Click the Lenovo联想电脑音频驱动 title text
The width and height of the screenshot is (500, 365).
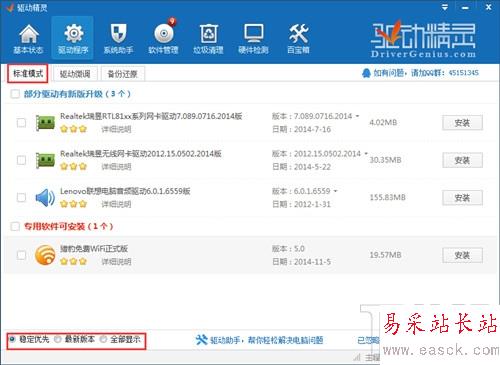tap(125, 191)
